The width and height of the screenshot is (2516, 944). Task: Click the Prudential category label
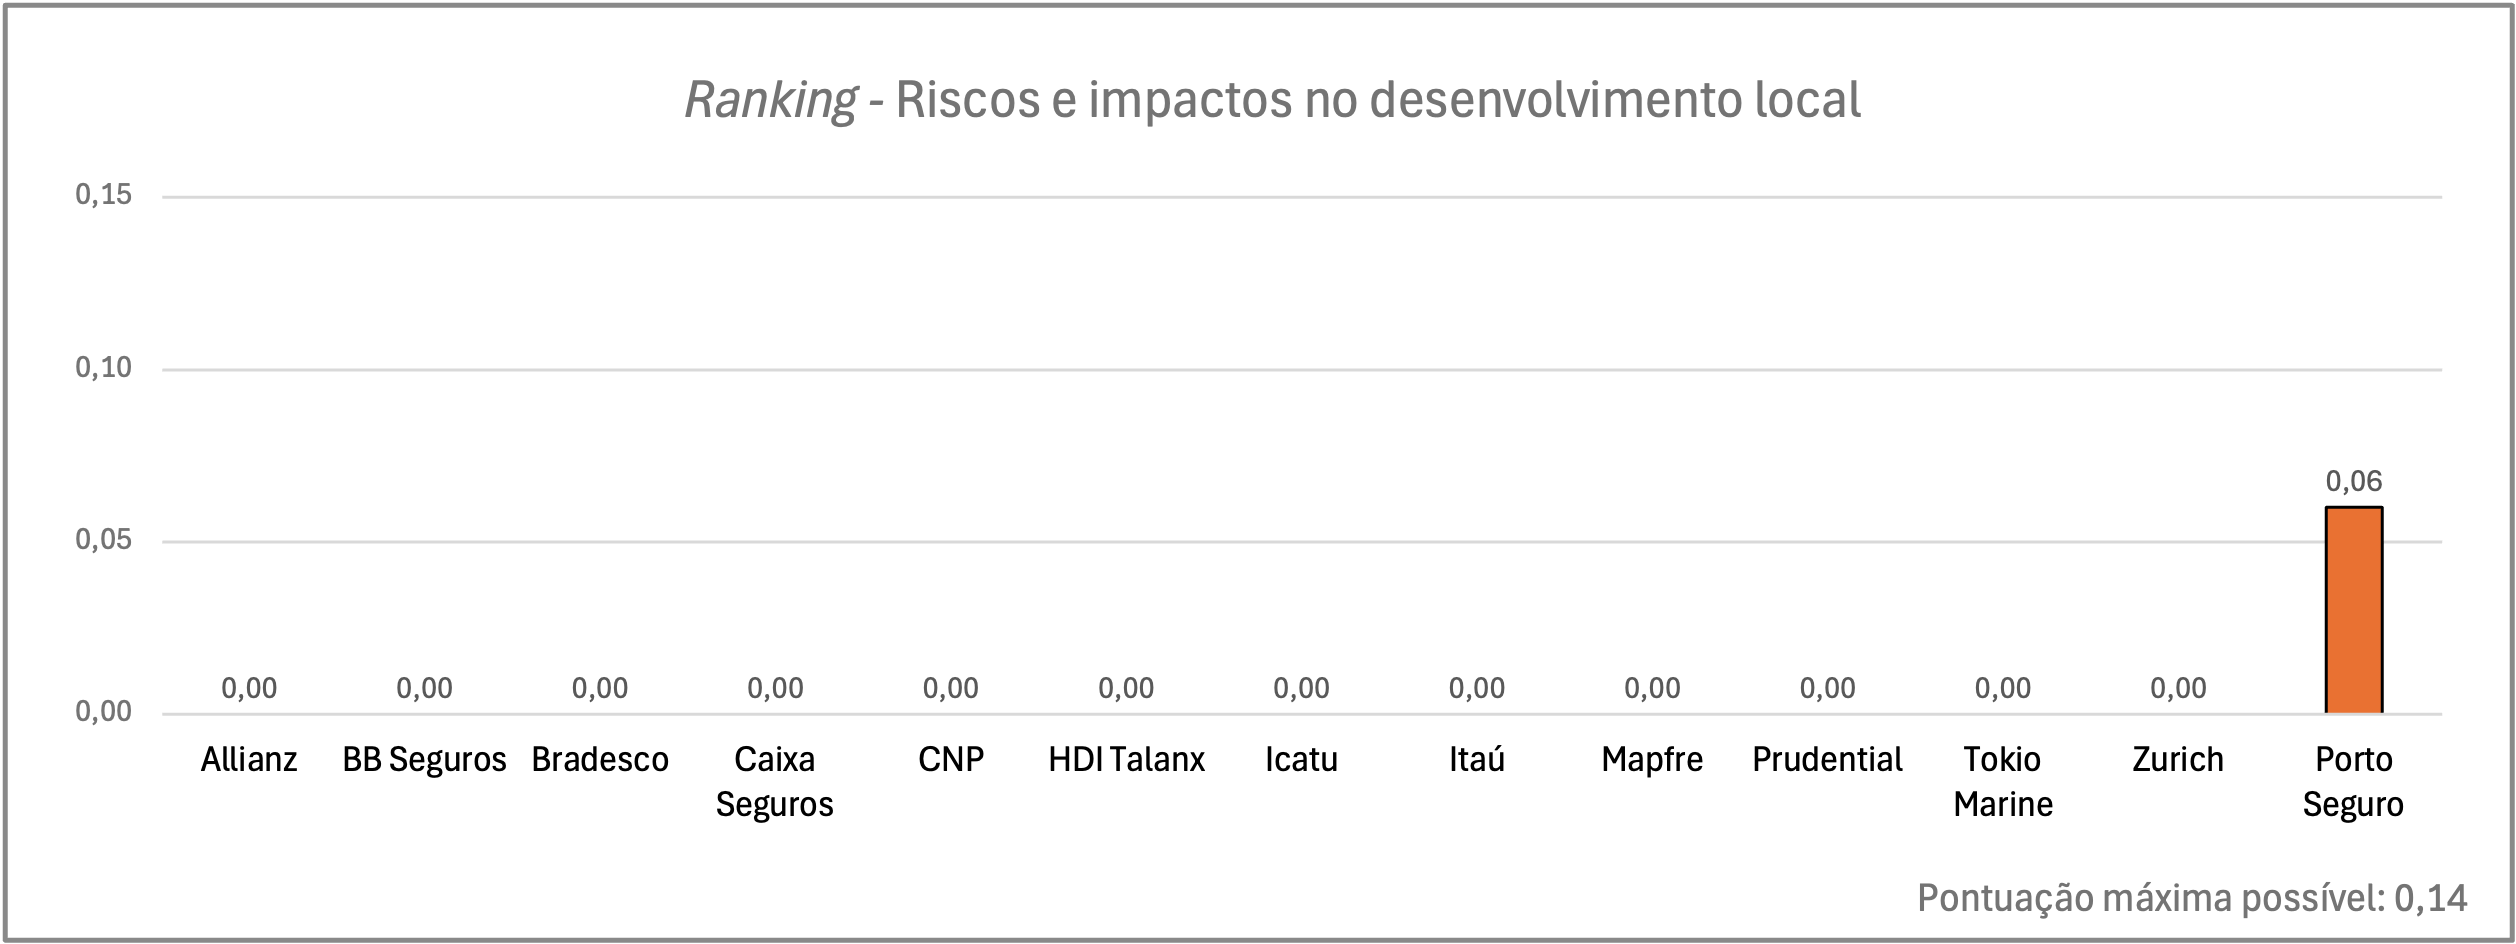tap(1827, 760)
